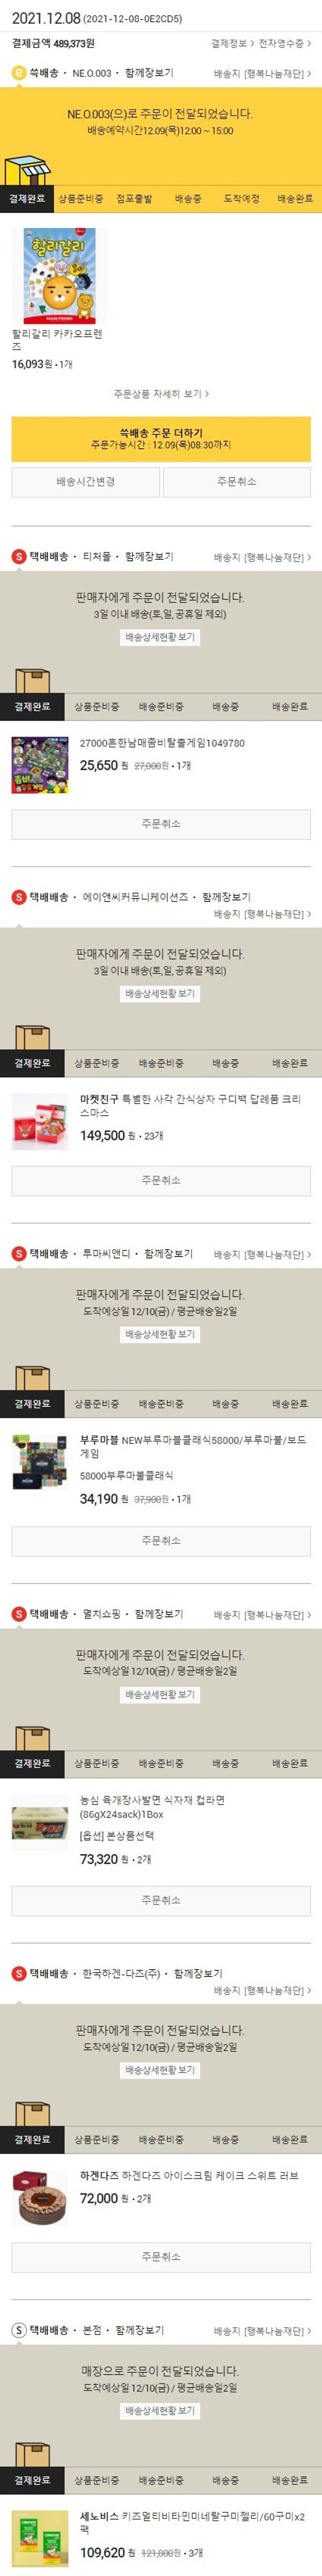Open 할리갈리 카카오프렌즈 product thumbnail
This screenshot has width=322, height=2576.
(59, 275)
